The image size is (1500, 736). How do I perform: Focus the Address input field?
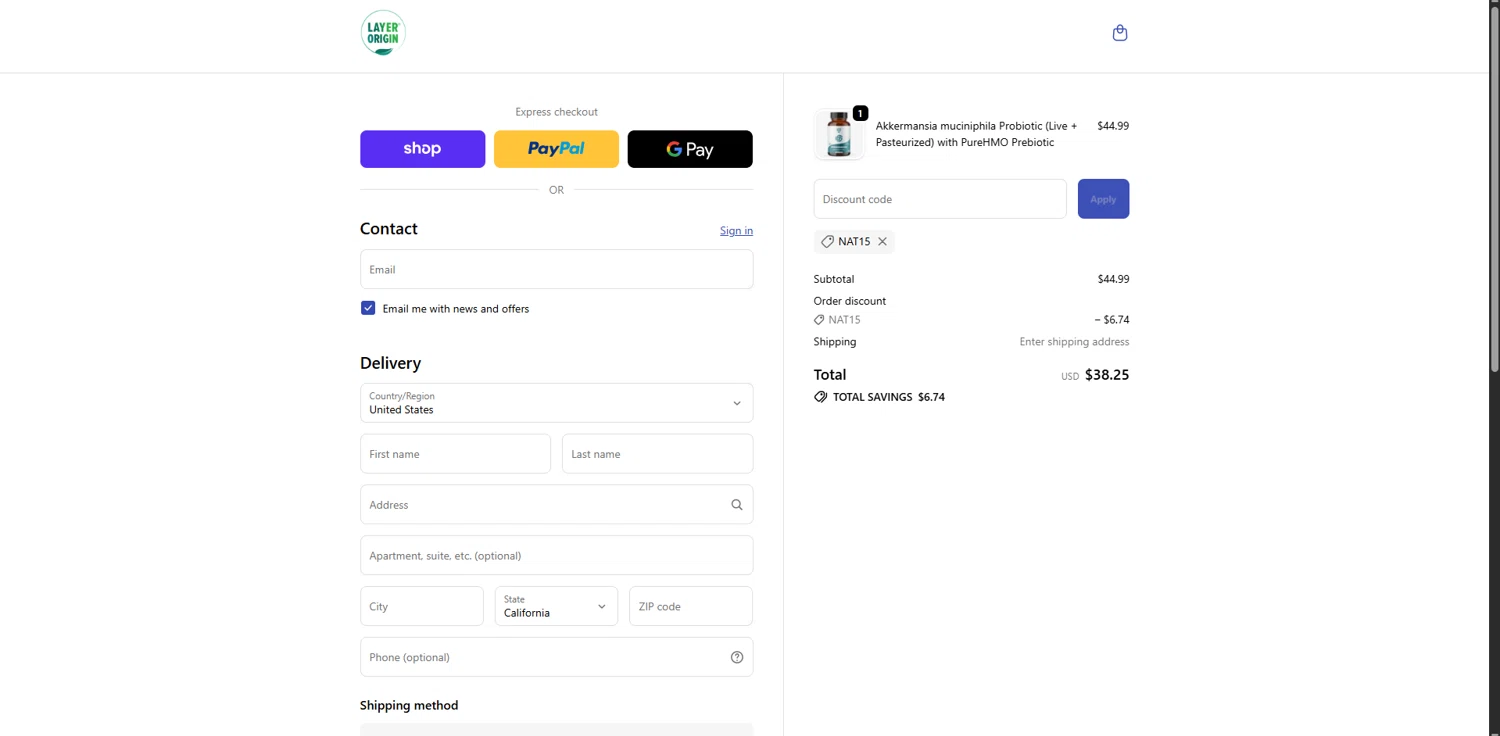point(556,505)
